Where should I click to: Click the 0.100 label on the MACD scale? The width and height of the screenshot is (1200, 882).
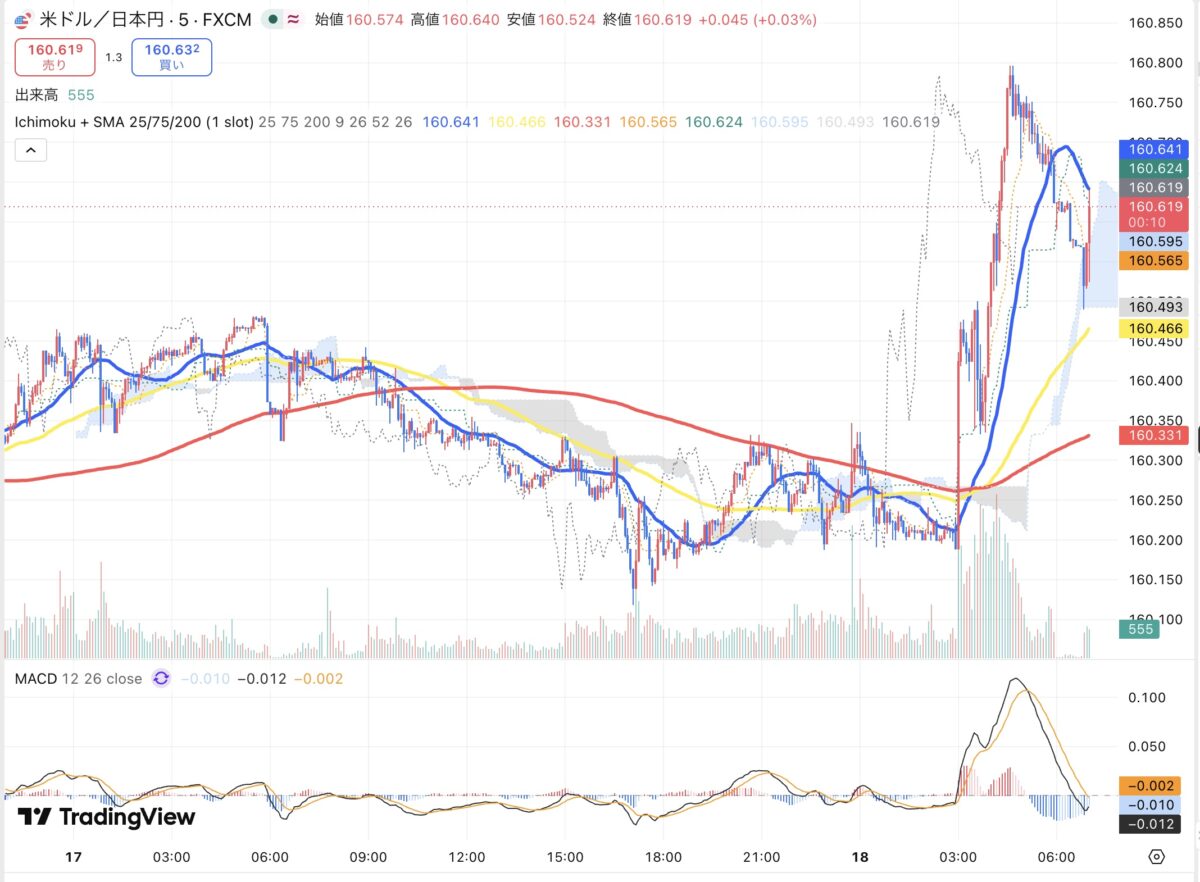tap(1148, 697)
